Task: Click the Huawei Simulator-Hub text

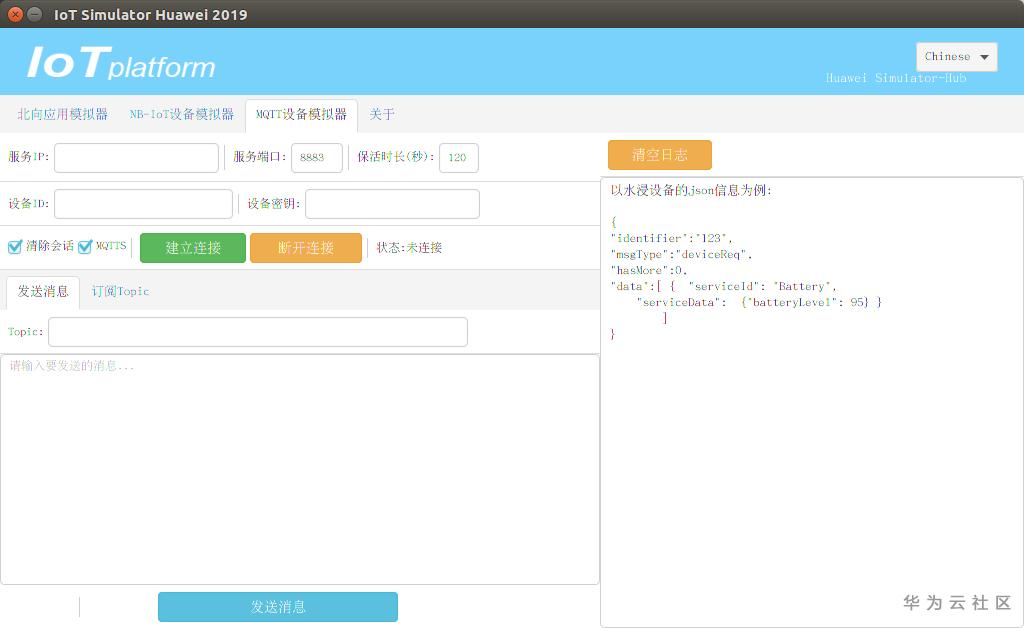Action: [896, 78]
